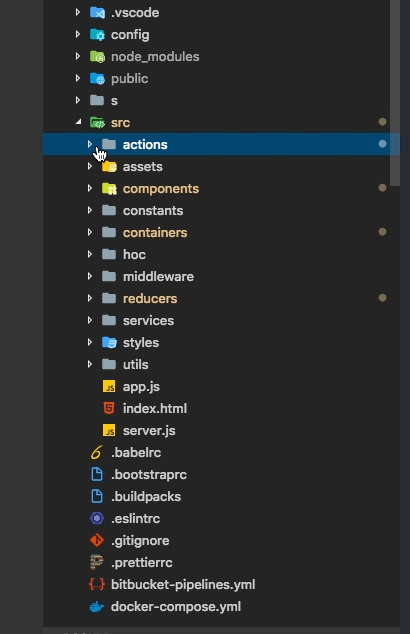Expand the config folder arrow

pyautogui.click(x=78, y=34)
